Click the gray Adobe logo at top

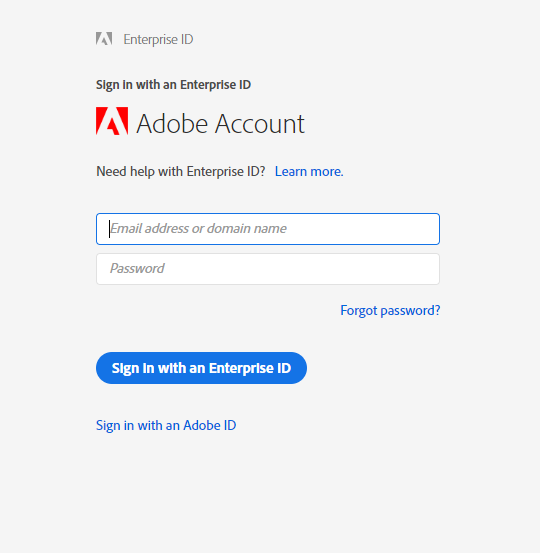(x=104, y=38)
